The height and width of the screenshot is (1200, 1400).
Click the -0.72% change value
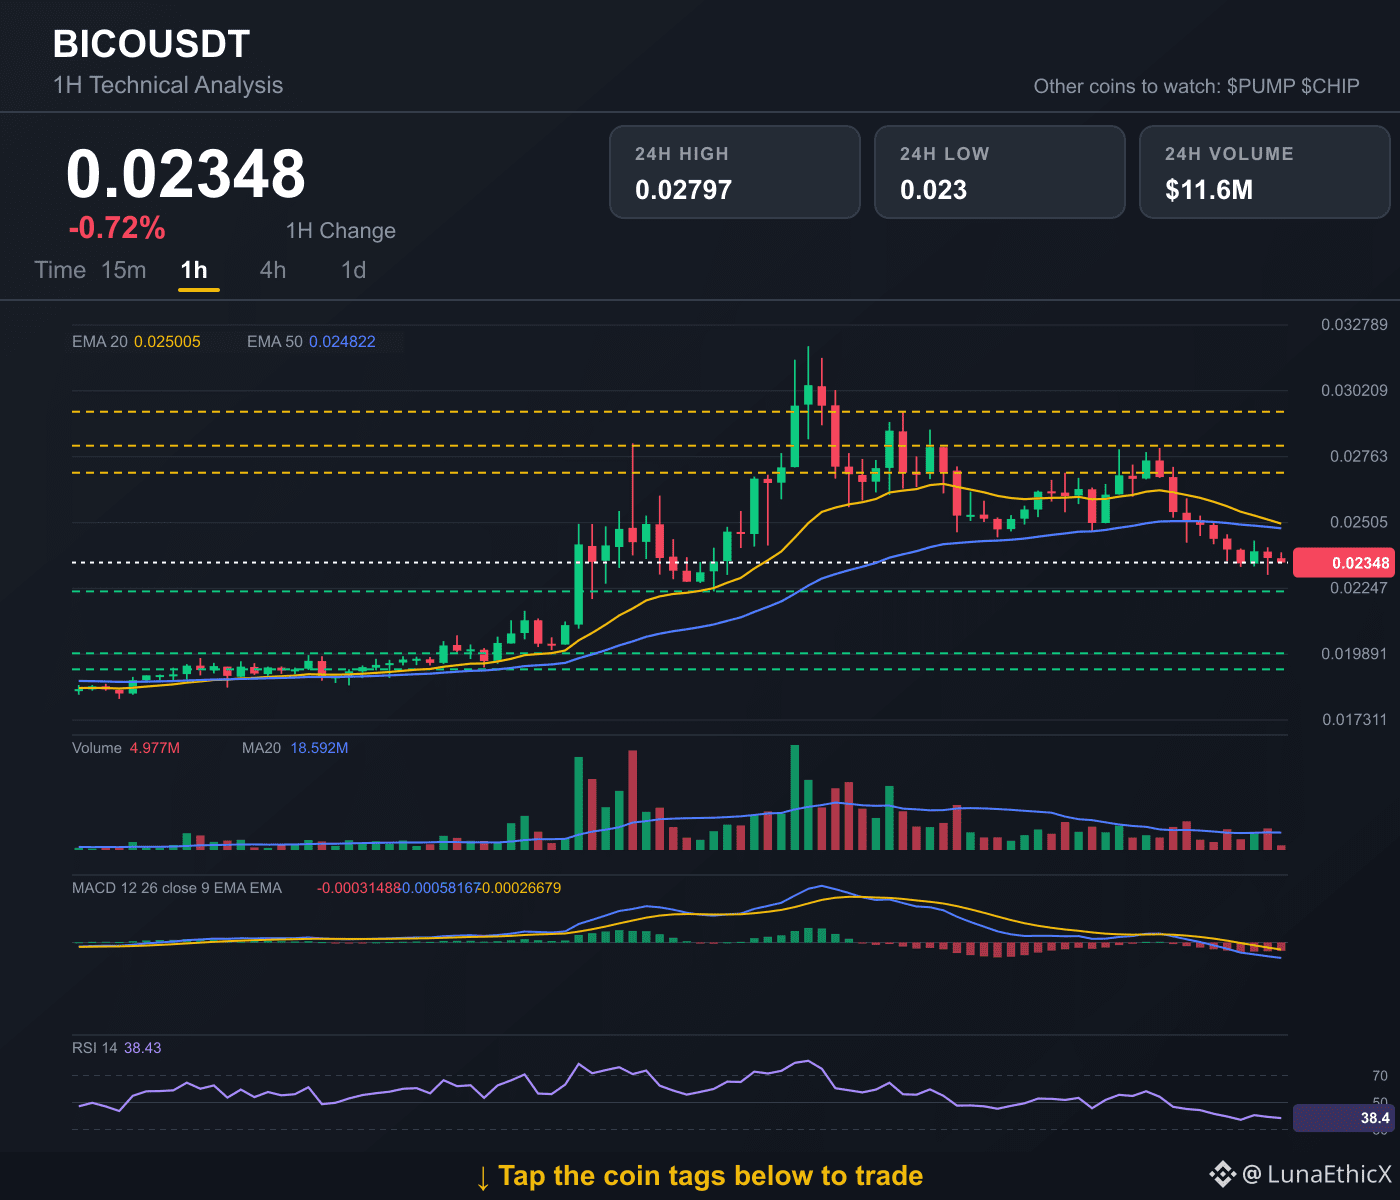click(x=117, y=228)
